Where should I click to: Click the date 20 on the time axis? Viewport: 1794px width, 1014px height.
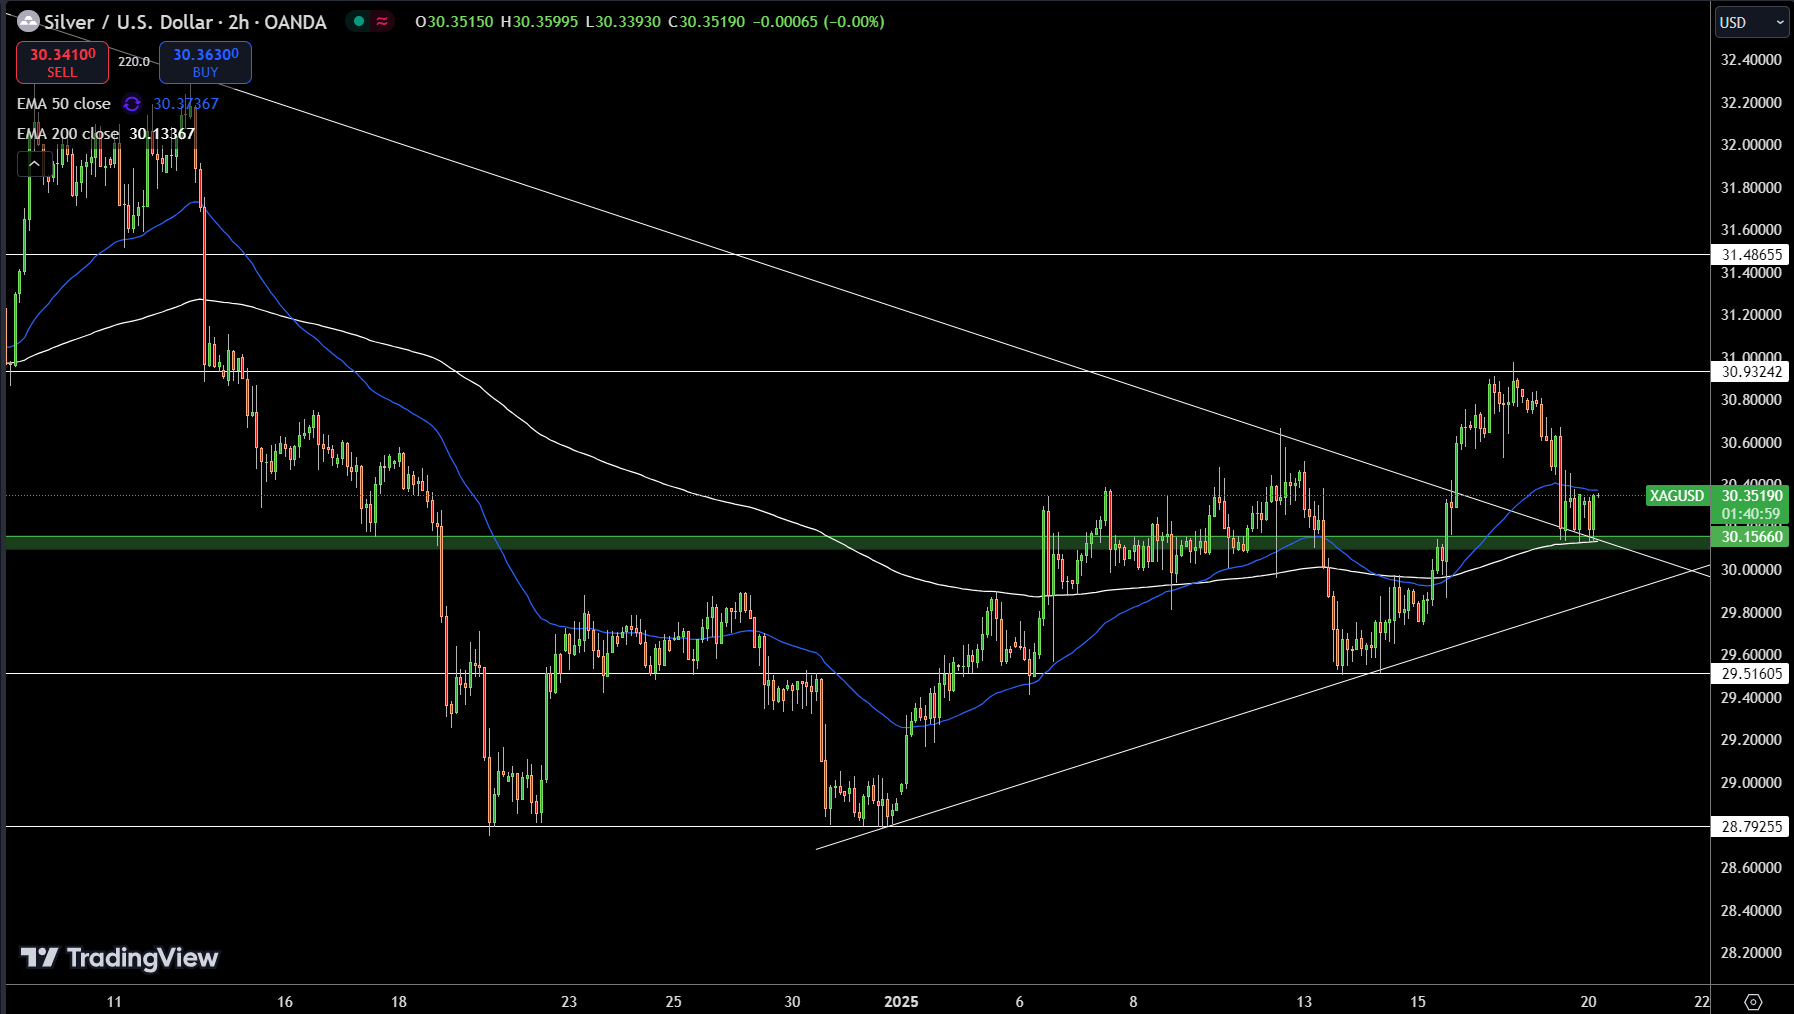[x=1588, y=1002]
